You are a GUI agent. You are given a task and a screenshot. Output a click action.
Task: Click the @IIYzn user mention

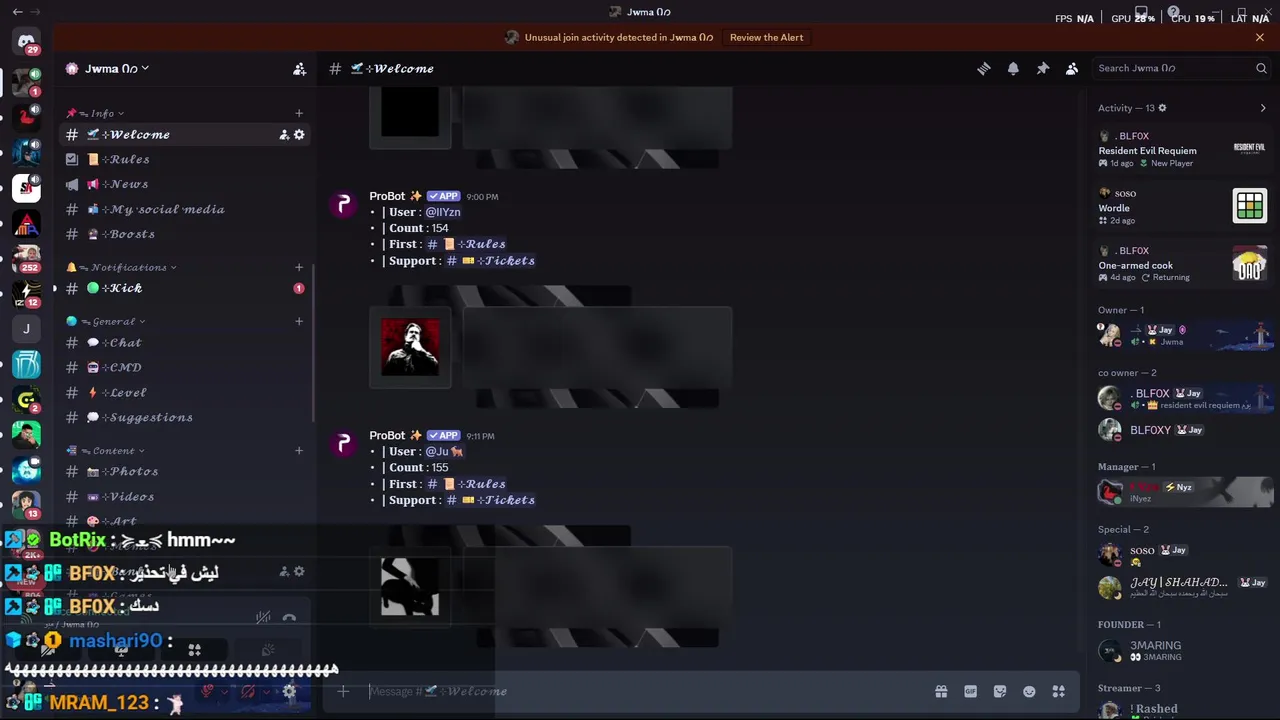(443, 212)
